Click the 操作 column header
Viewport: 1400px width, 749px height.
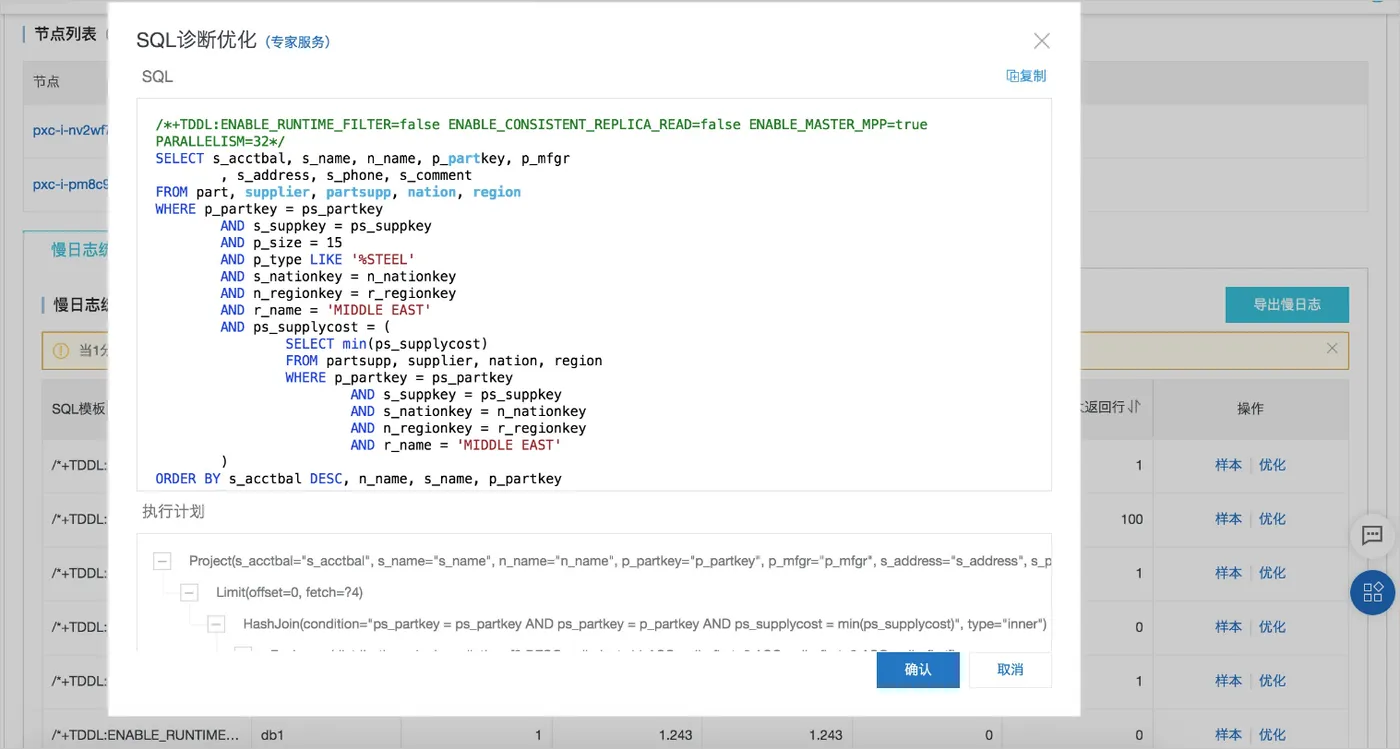(1250, 409)
